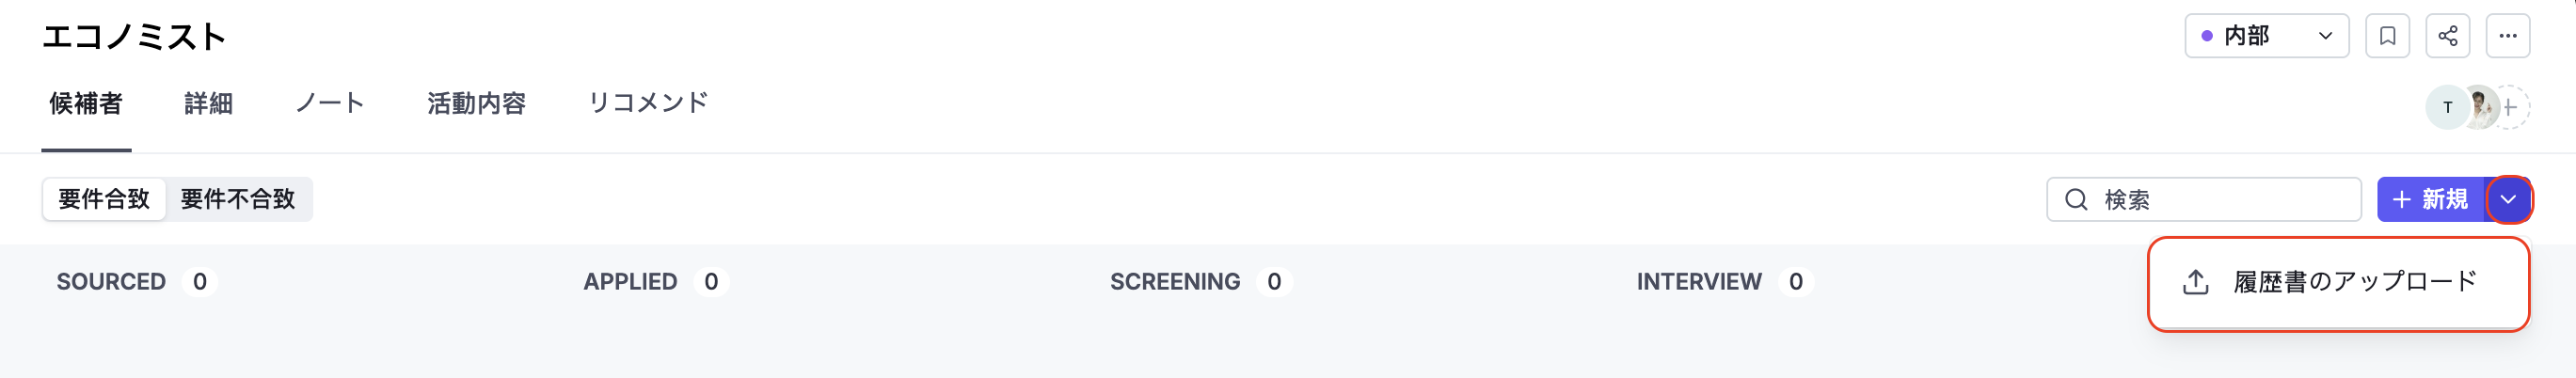
Task: Go to the リコメンド tab
Action: click(648, 103)
